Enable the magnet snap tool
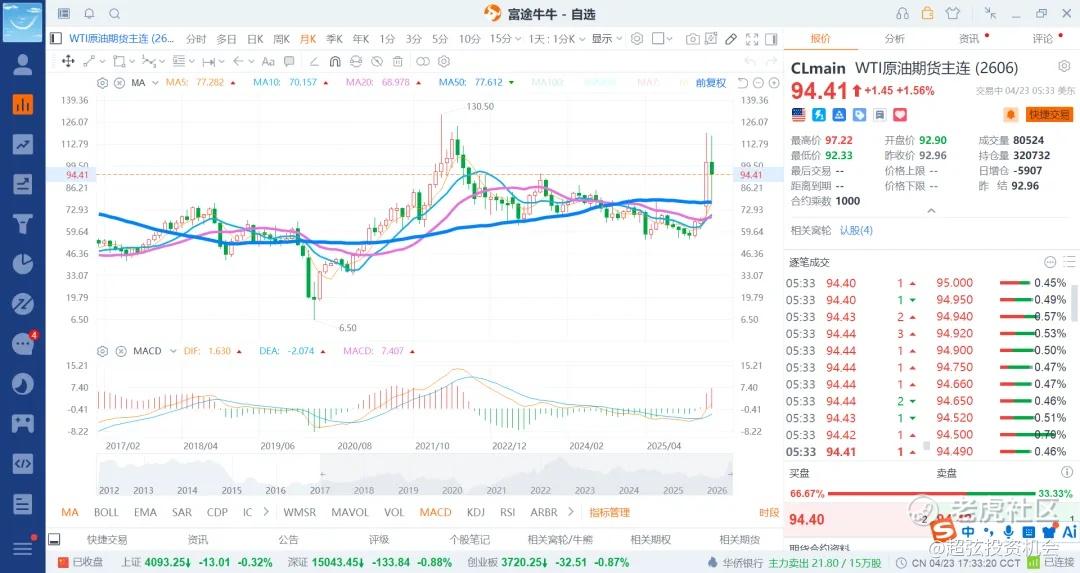This screenshot has width=1080, height=573. pyautogui.click(x=335, y=61)
